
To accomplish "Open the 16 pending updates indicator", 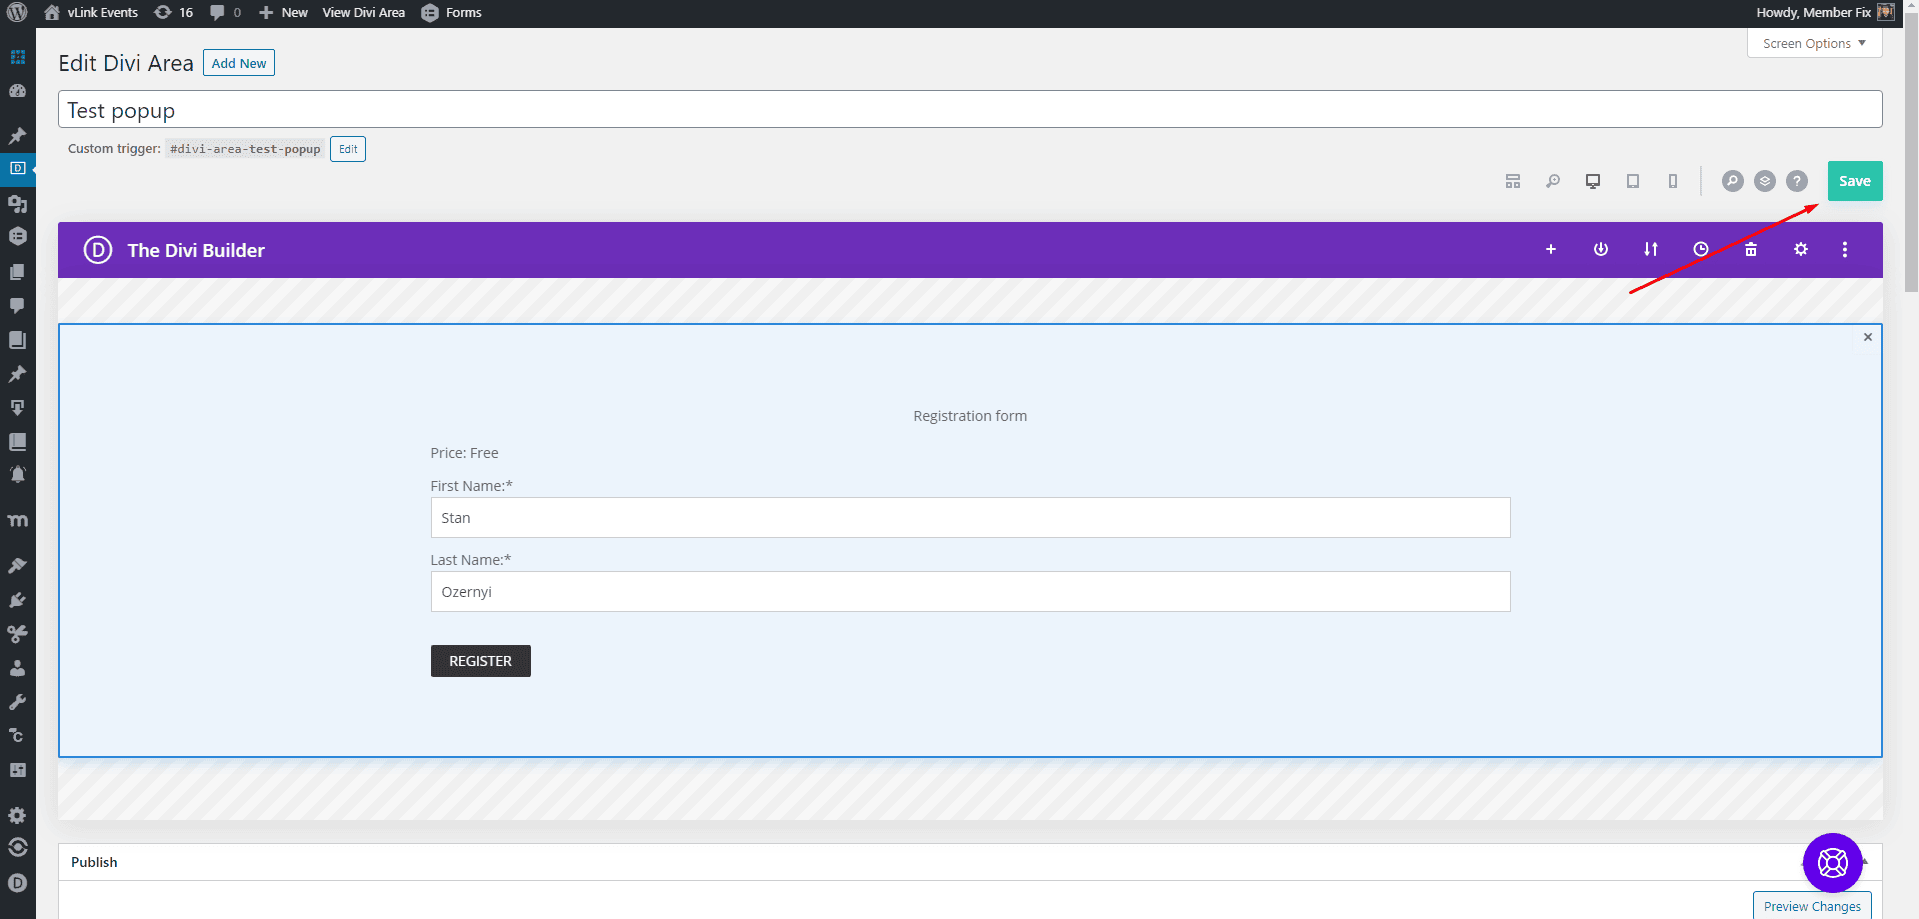I will click(x=173, y=13).
